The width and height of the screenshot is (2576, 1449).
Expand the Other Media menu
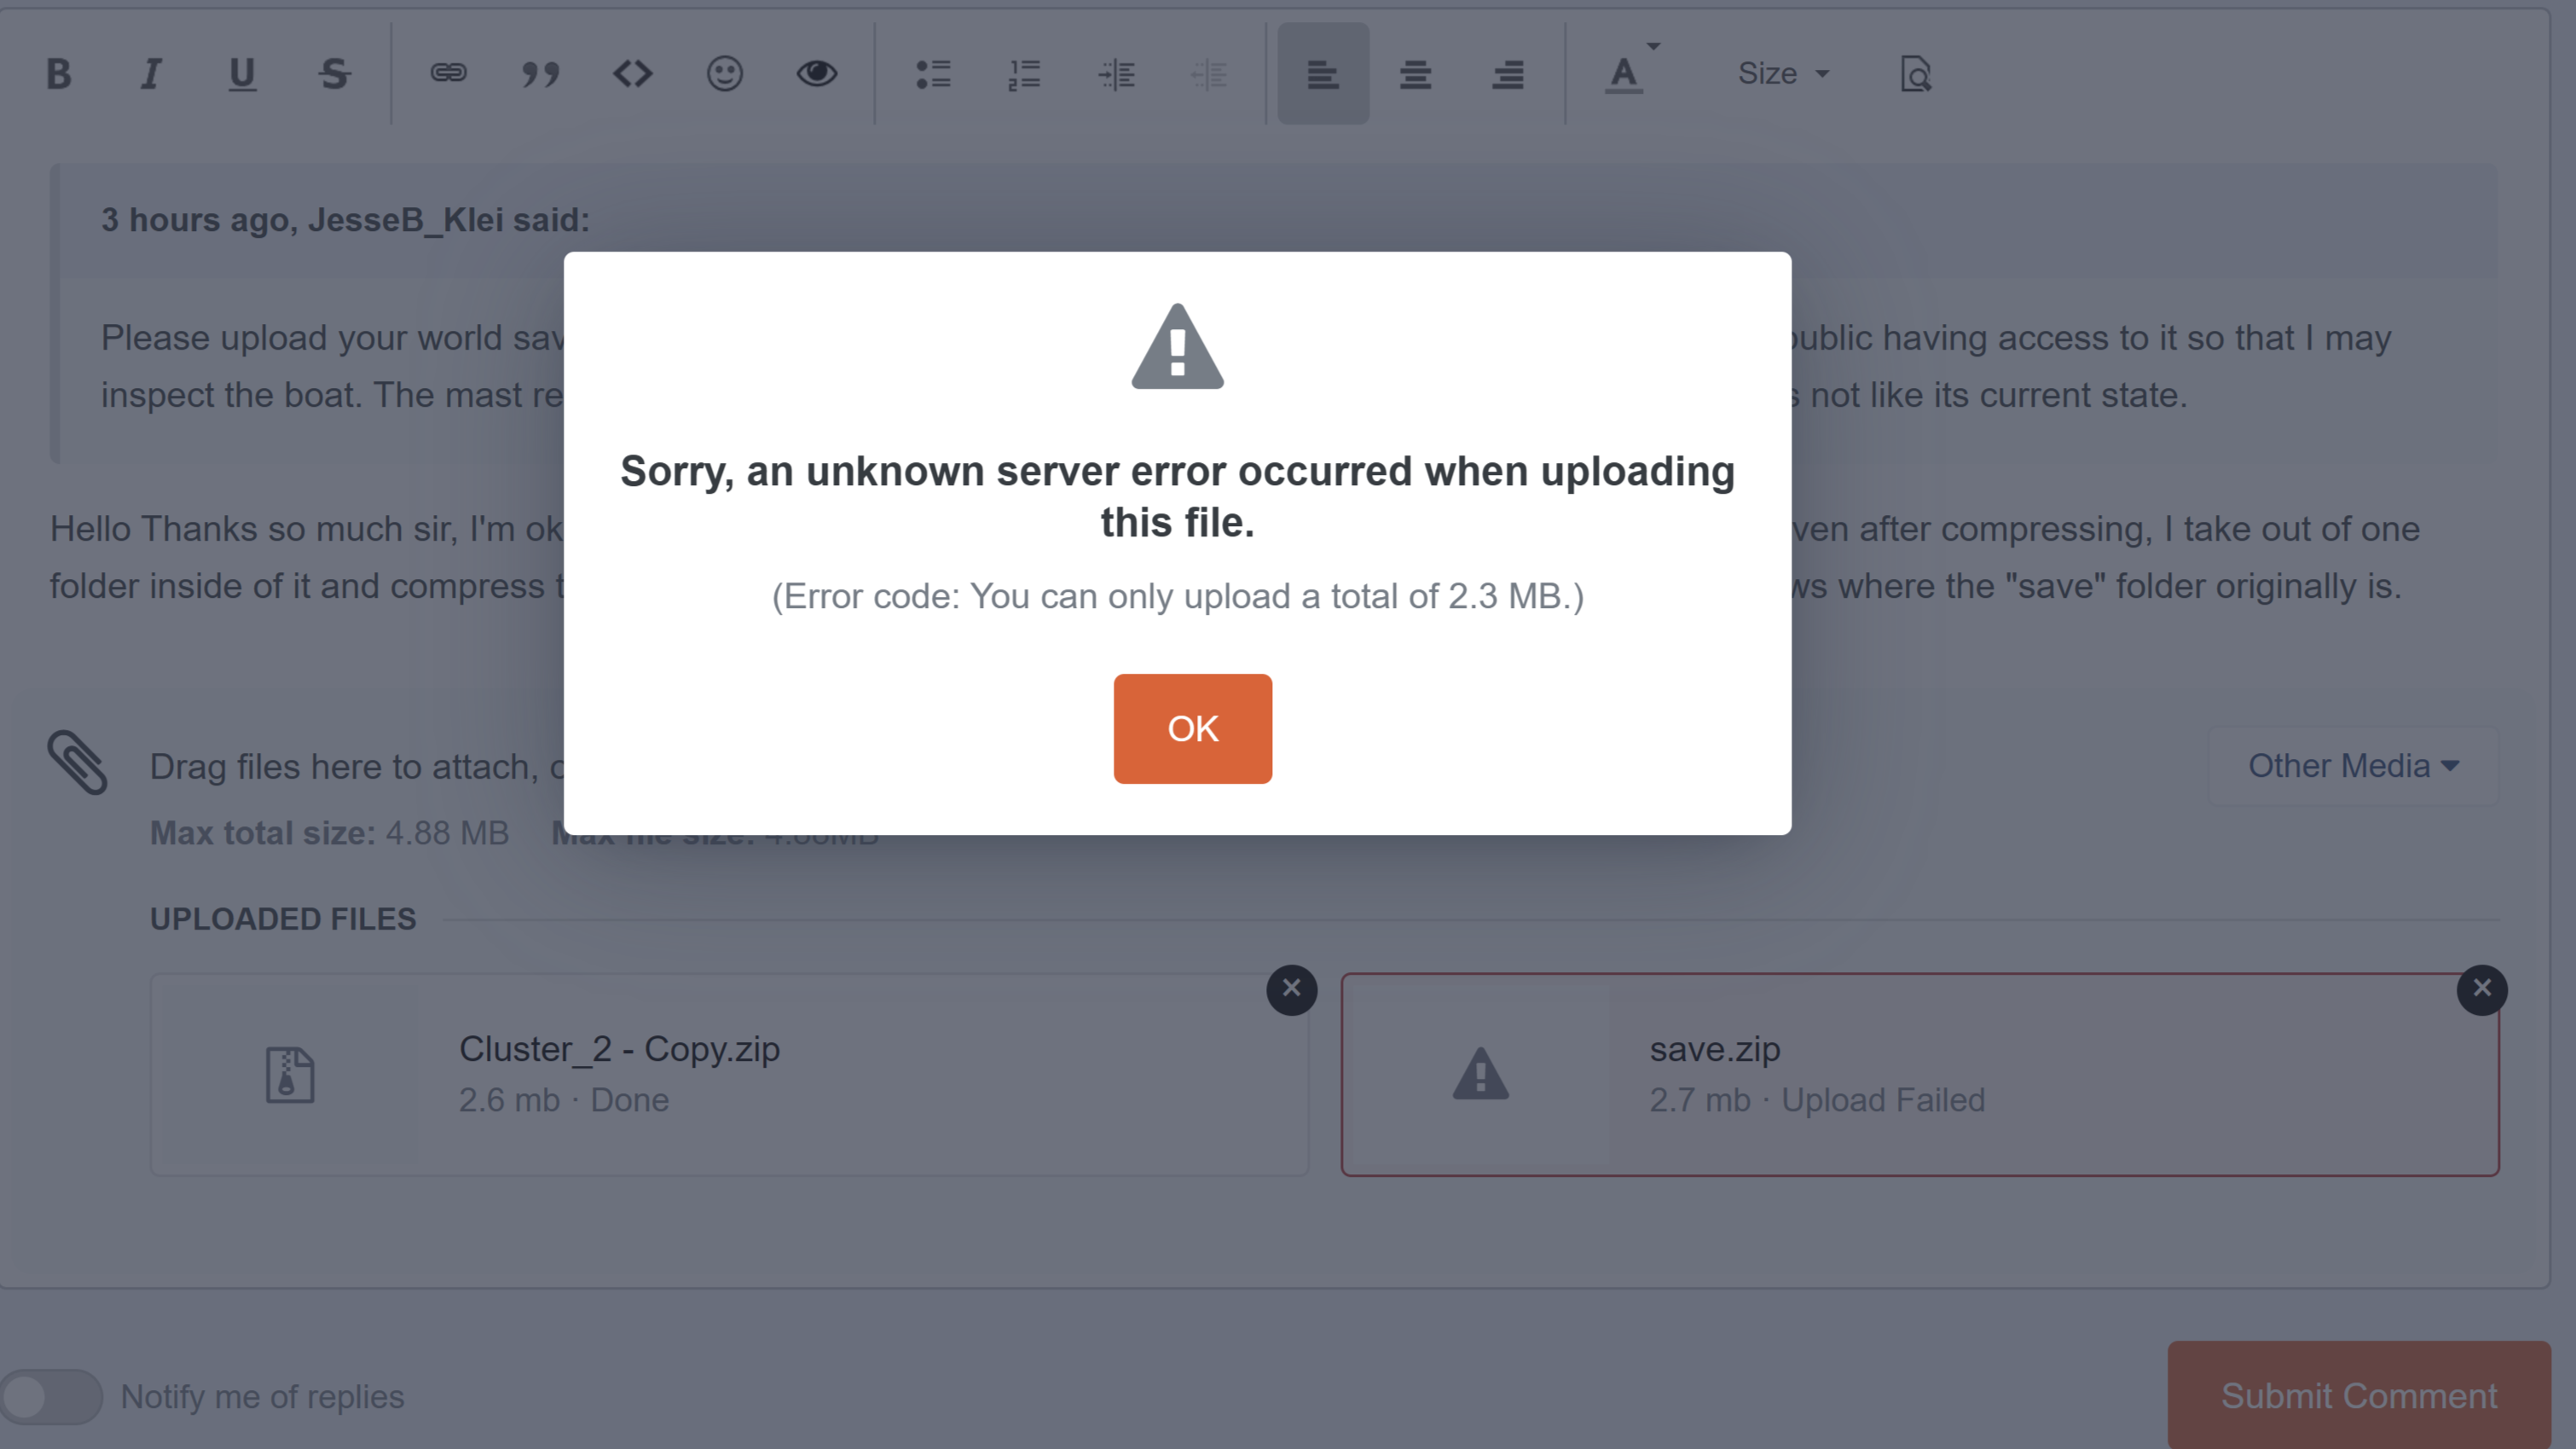[2353, 766]
